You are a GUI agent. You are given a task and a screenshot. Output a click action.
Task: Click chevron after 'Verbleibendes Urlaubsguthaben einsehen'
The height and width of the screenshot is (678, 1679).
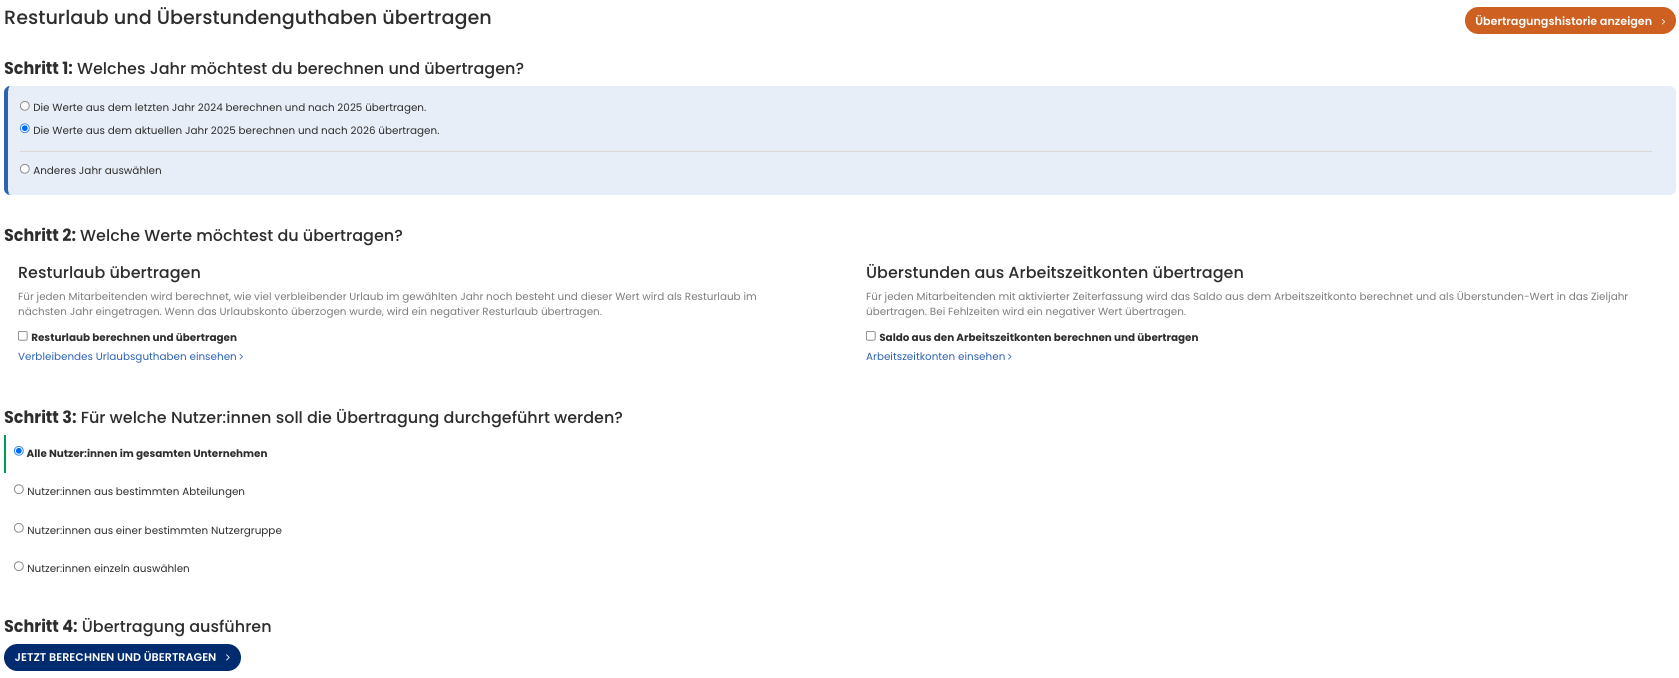tap(241, 357)
